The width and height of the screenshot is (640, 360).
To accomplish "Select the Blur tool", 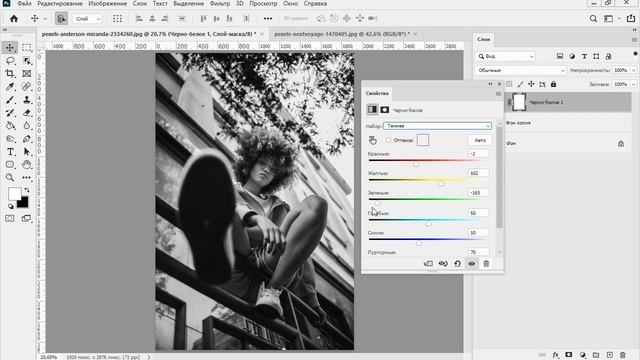I will click(27, 126).
